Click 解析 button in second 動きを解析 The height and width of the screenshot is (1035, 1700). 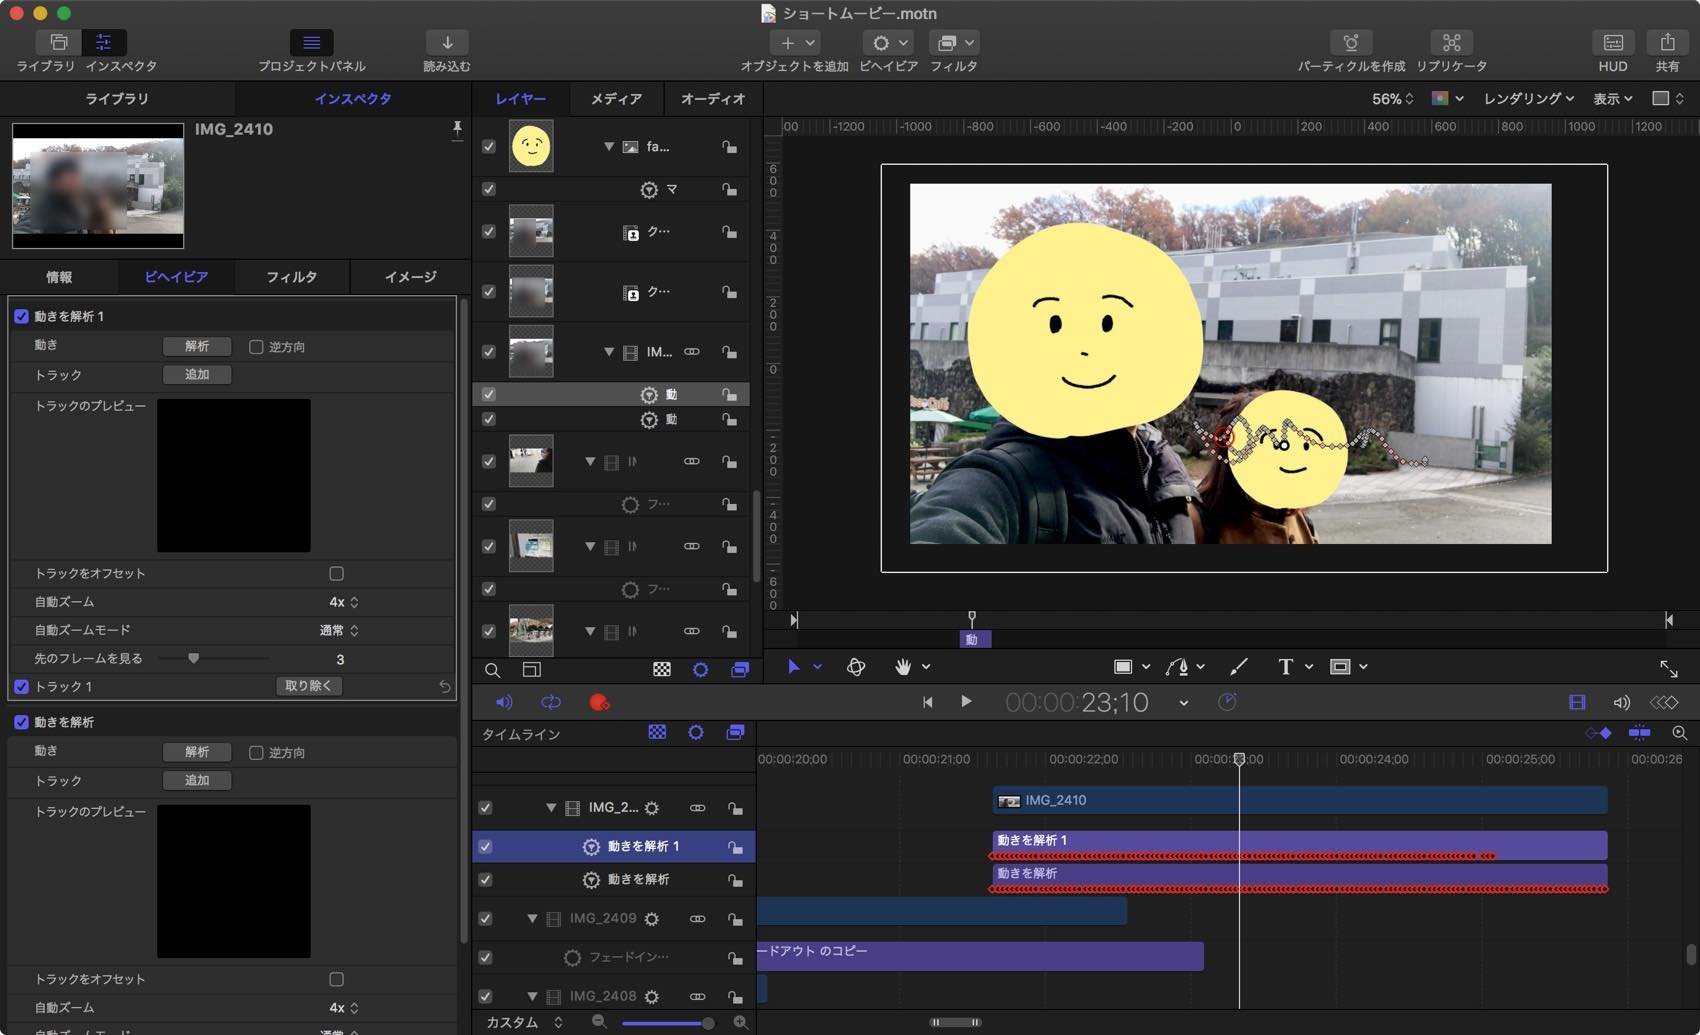[197, 752]
